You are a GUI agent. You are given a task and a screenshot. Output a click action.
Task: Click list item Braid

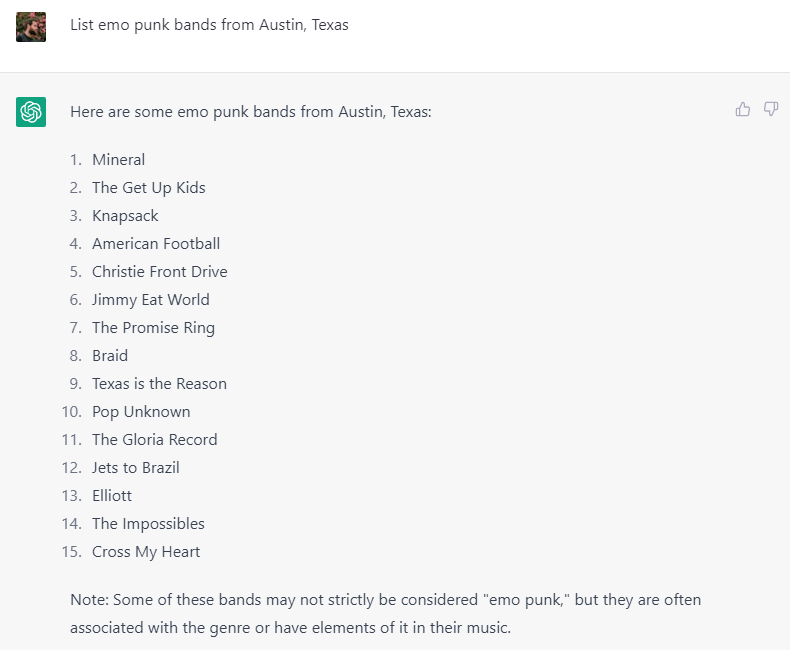pos(110,356)
